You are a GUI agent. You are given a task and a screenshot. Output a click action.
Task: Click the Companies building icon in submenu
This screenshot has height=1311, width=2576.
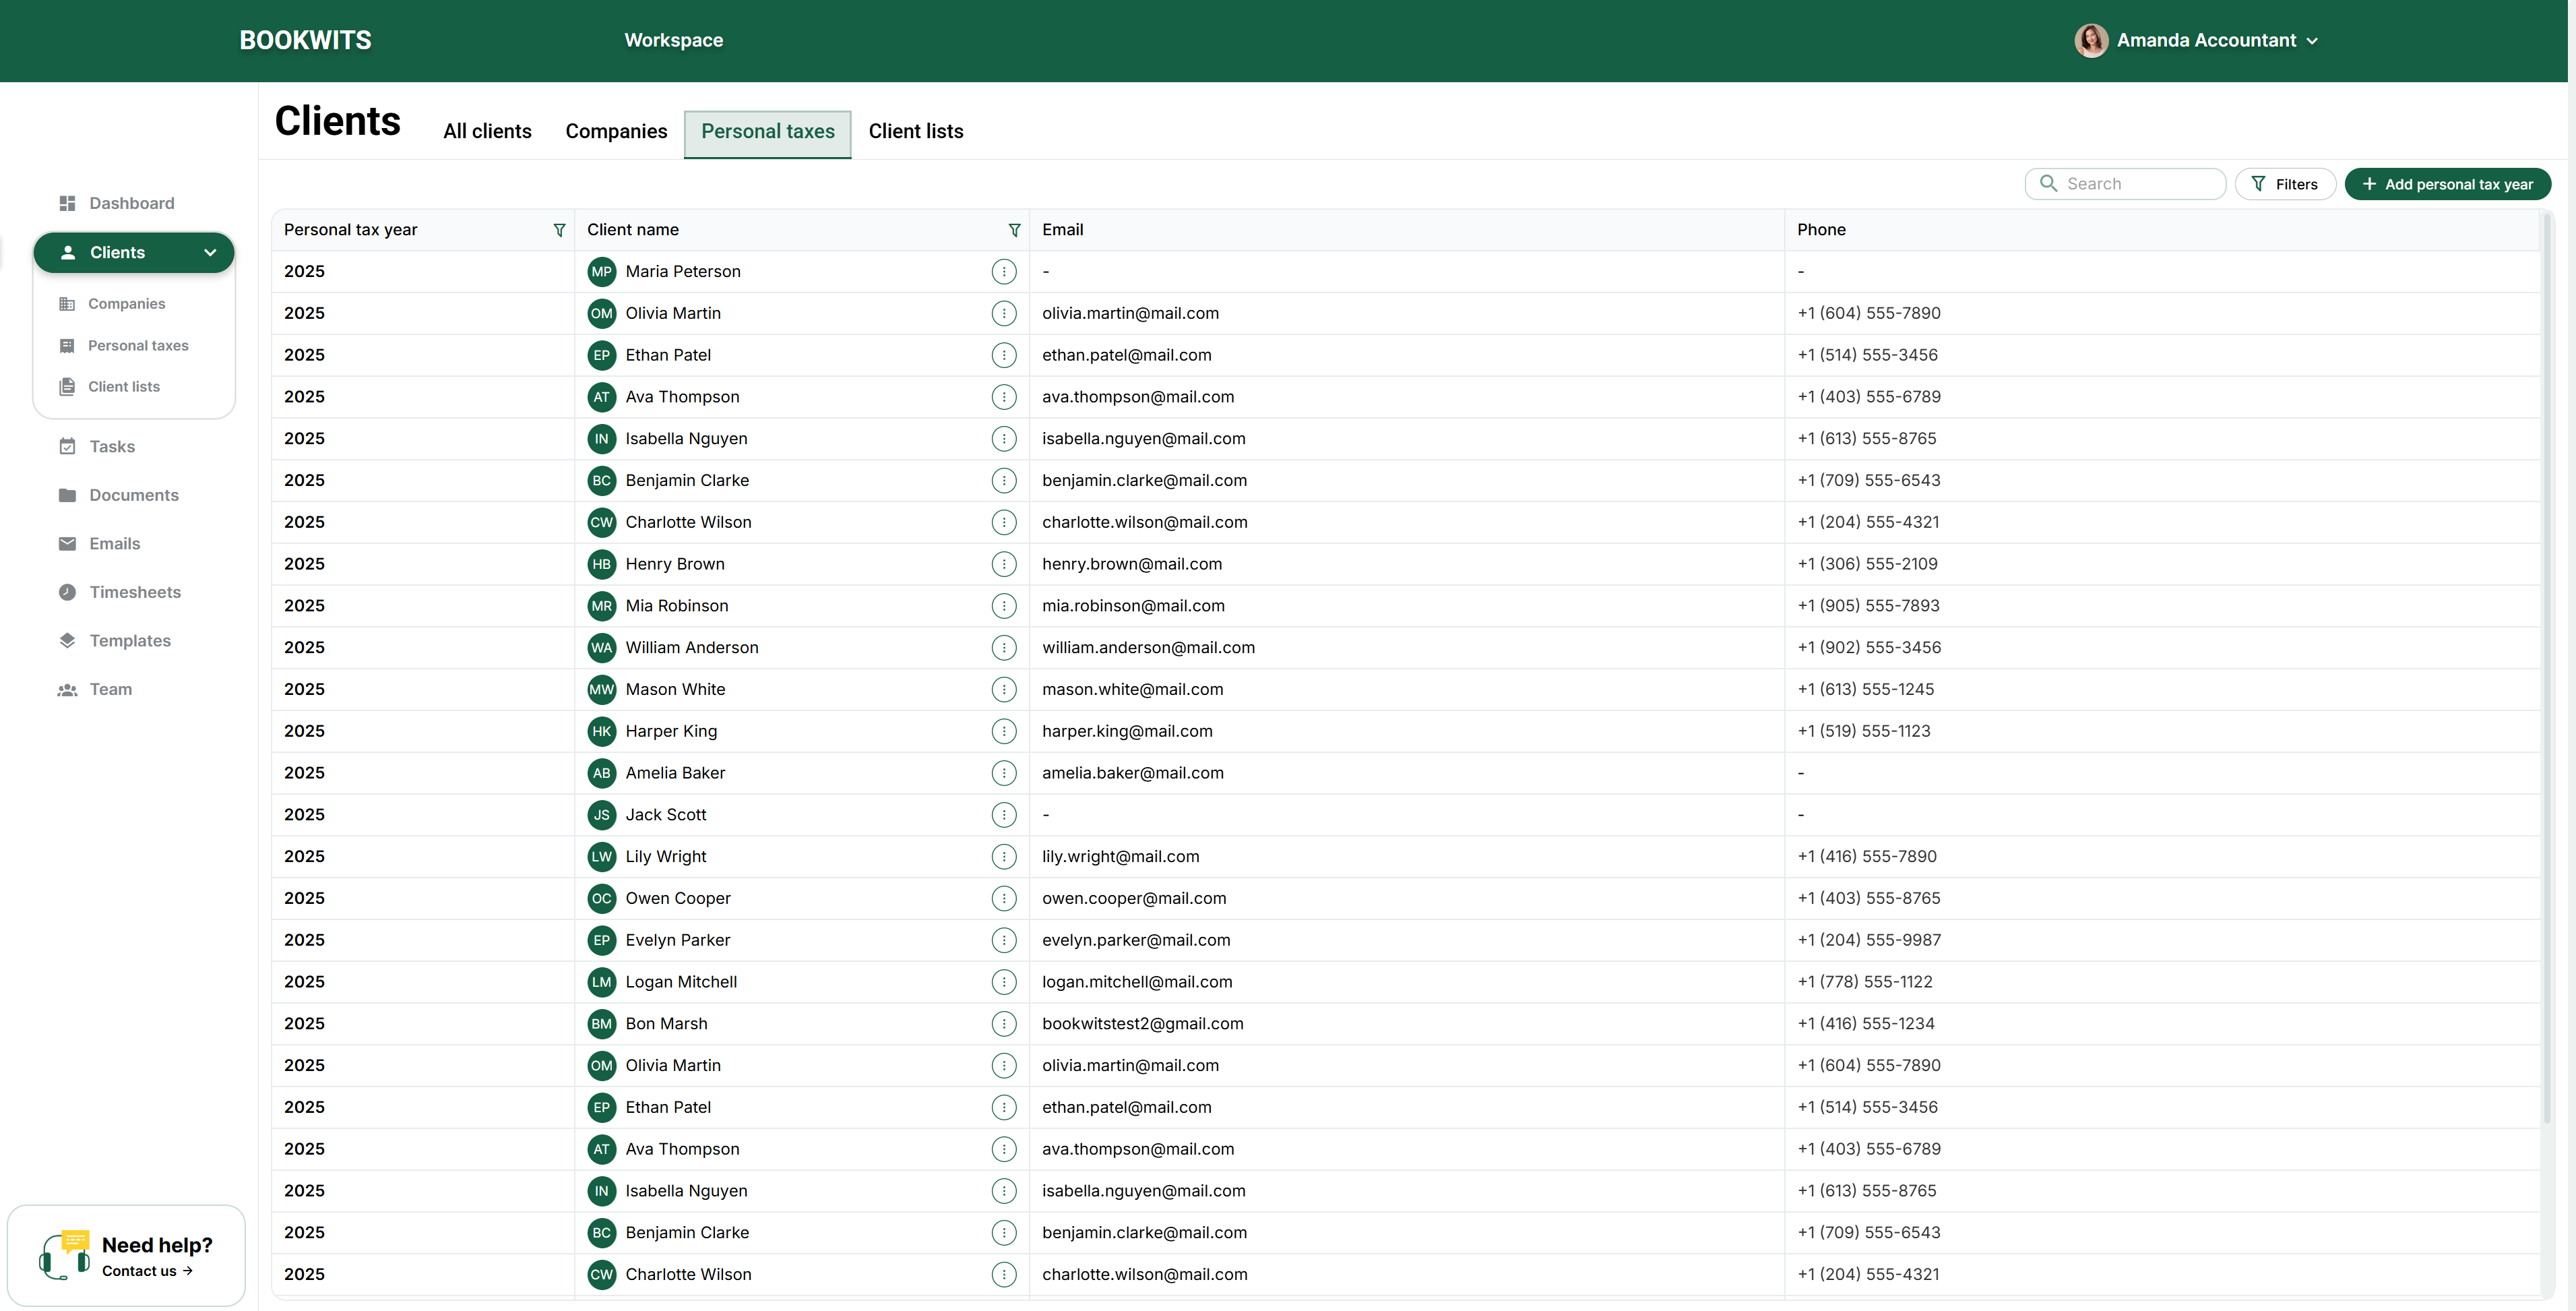67,304
